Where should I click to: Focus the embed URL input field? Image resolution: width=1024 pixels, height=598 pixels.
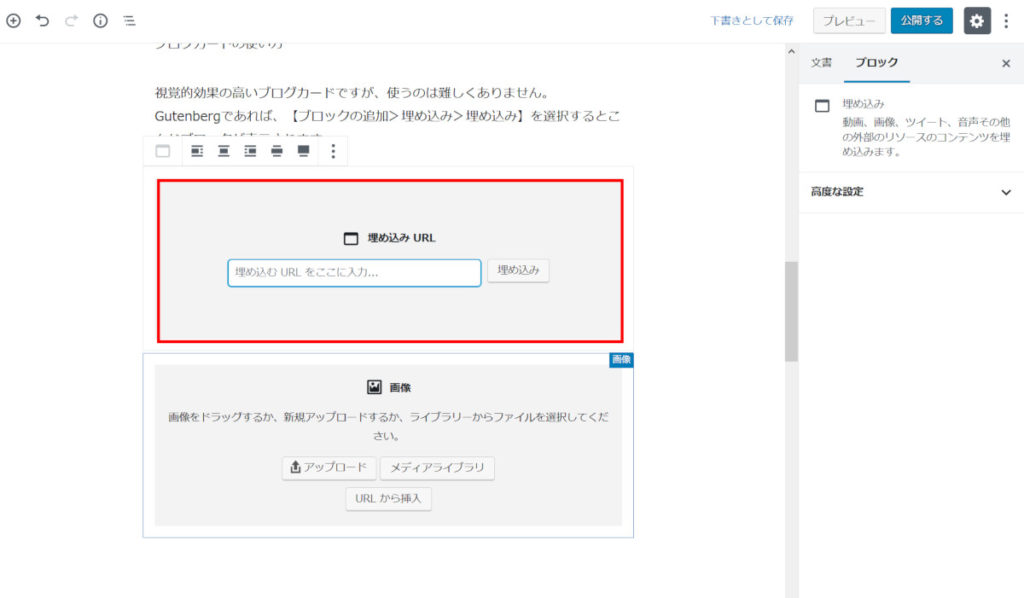(354, 273)
